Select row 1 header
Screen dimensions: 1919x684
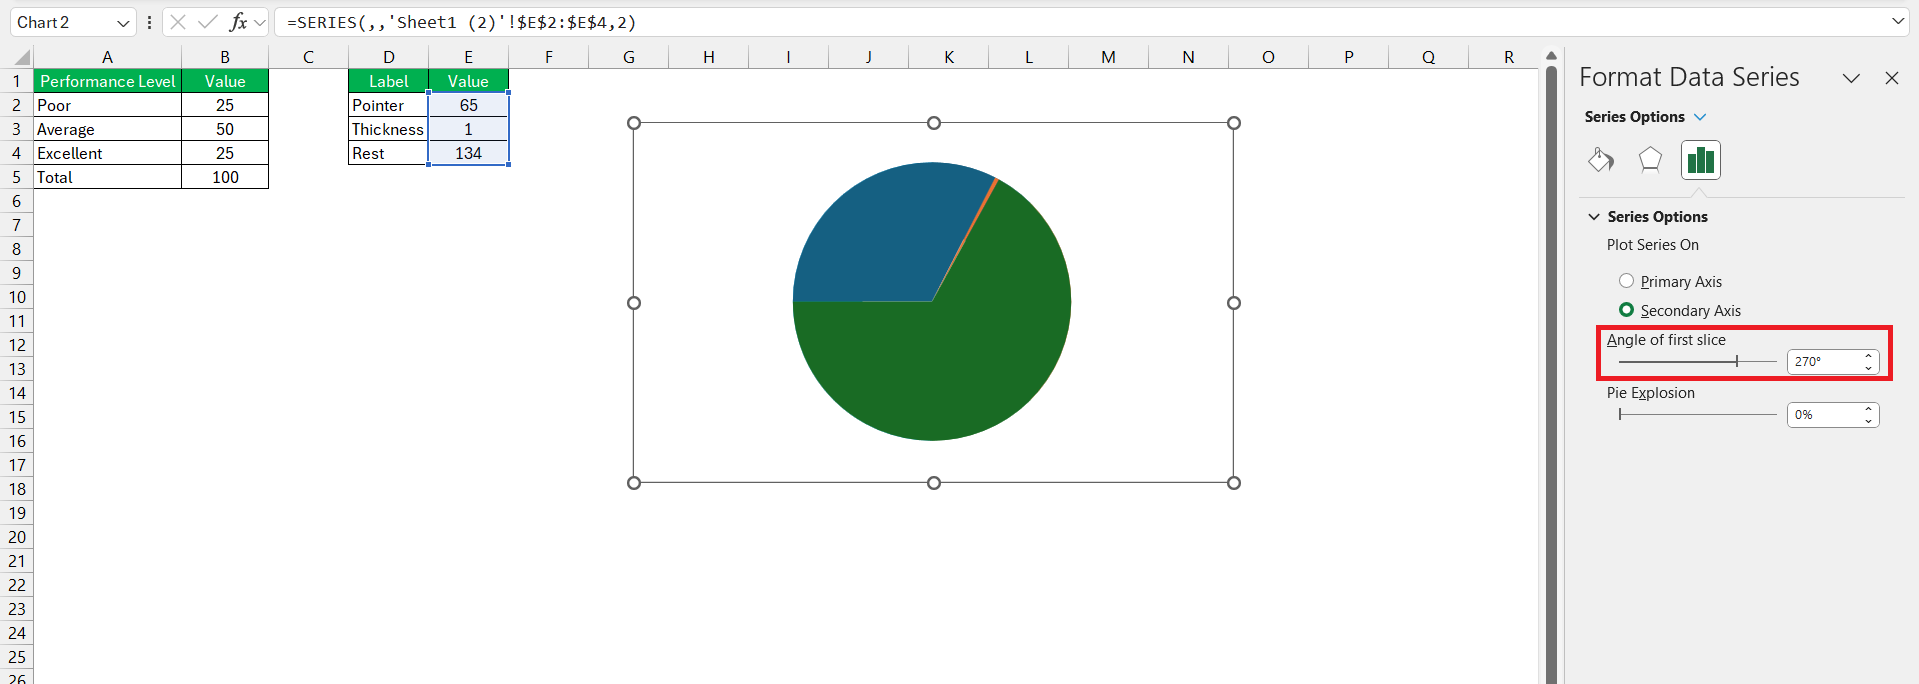[16, 81]
